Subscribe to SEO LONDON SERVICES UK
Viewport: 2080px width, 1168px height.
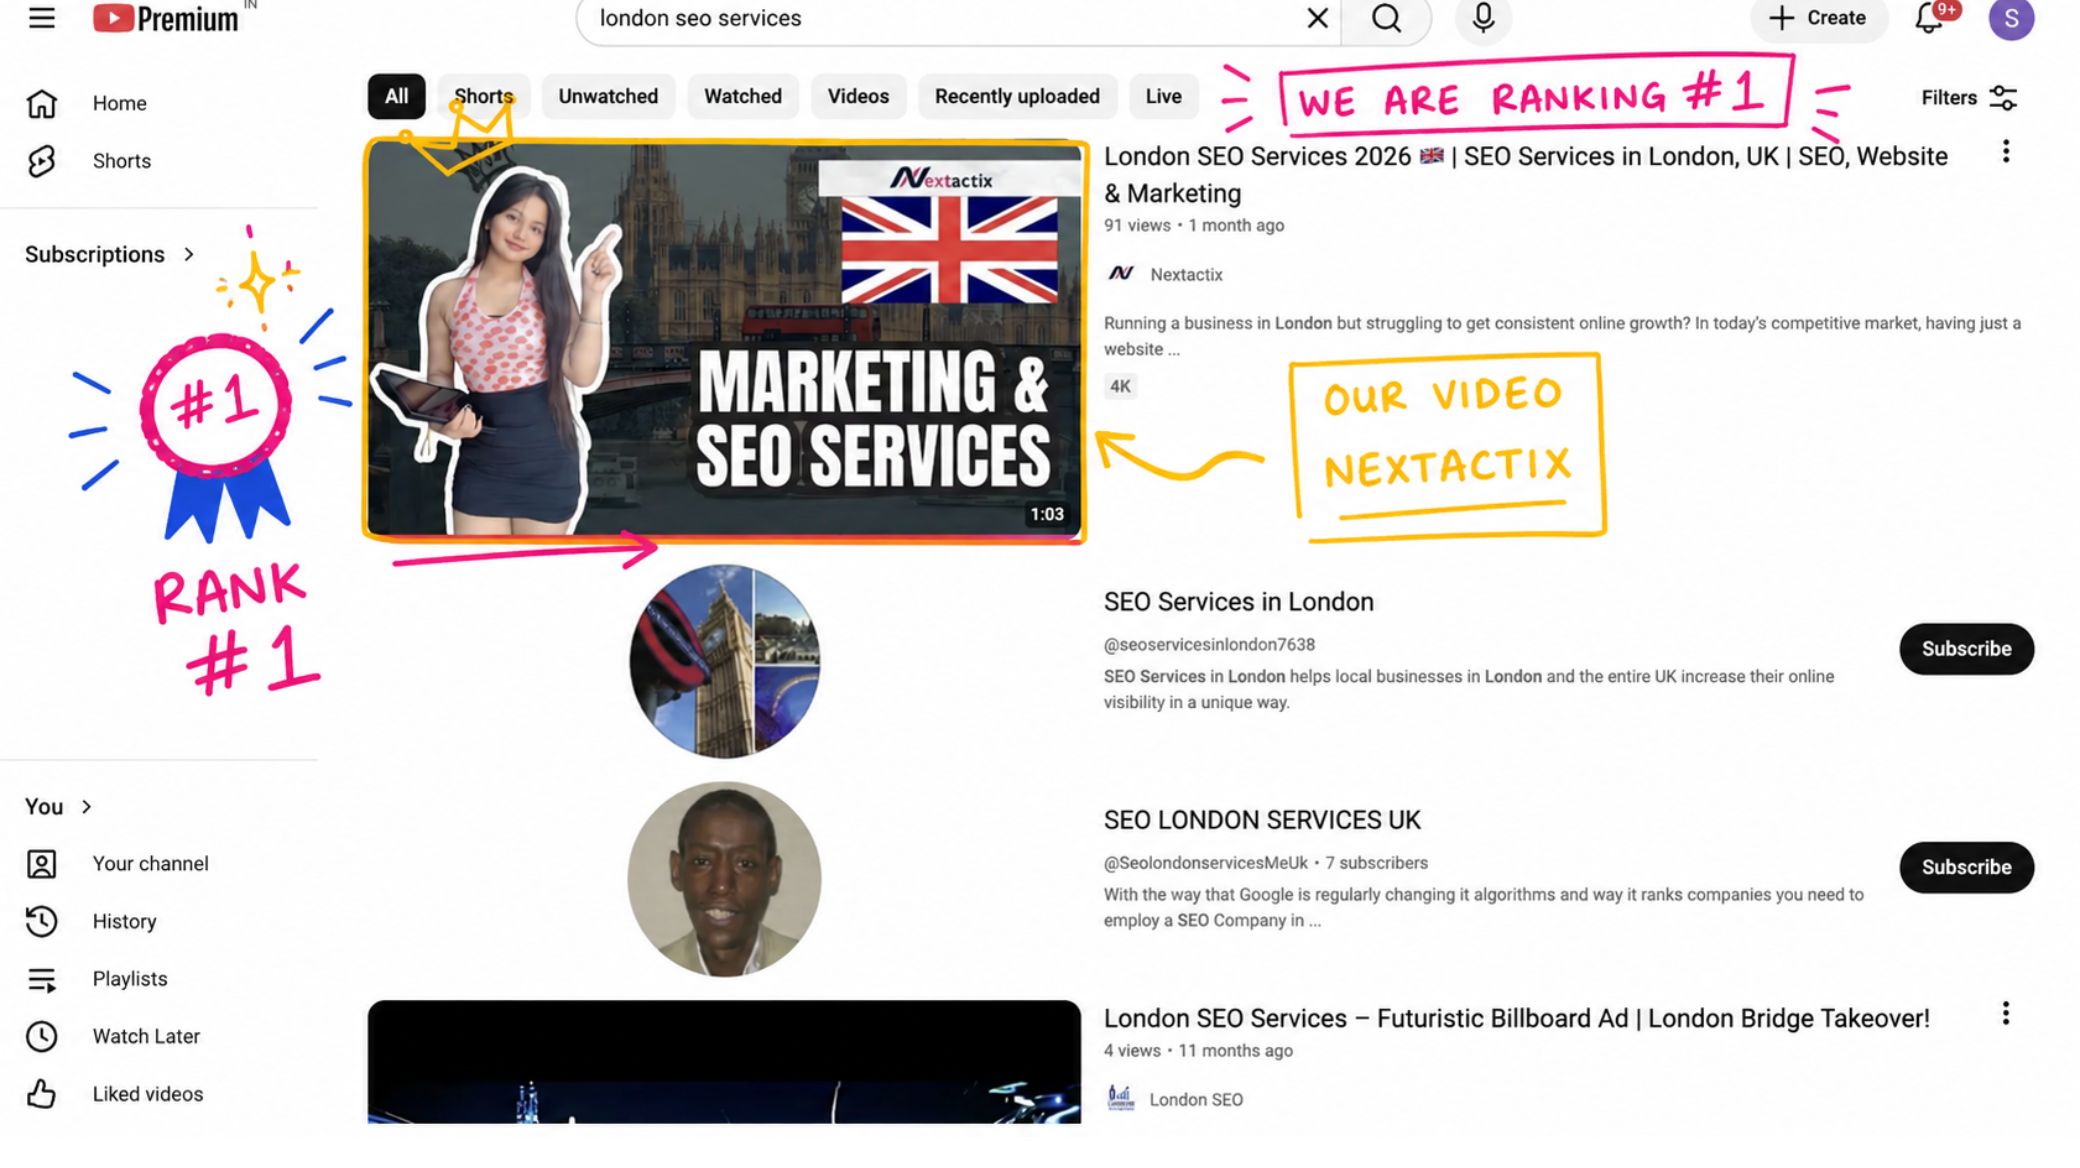tap(1966, 867)
